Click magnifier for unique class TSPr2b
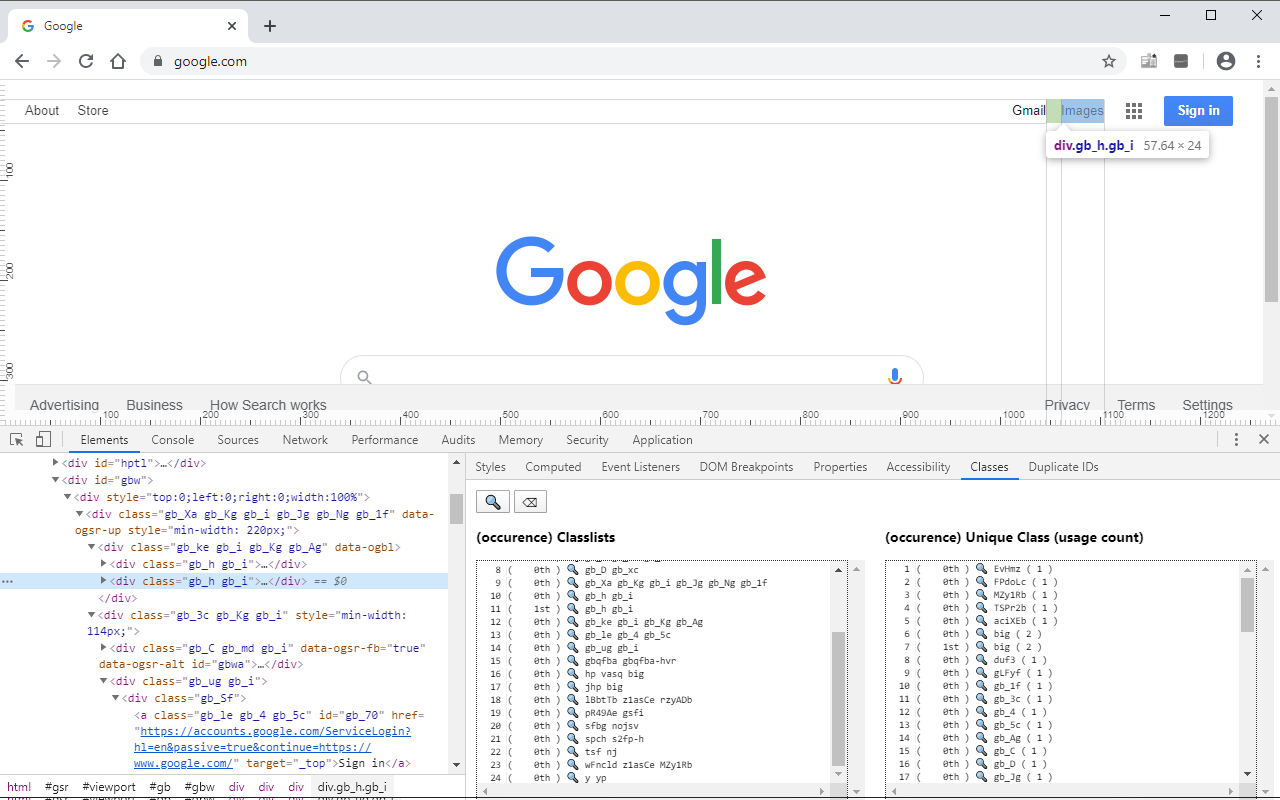Viewport: 1280px width, 800px height. click(x=982, y=608)
